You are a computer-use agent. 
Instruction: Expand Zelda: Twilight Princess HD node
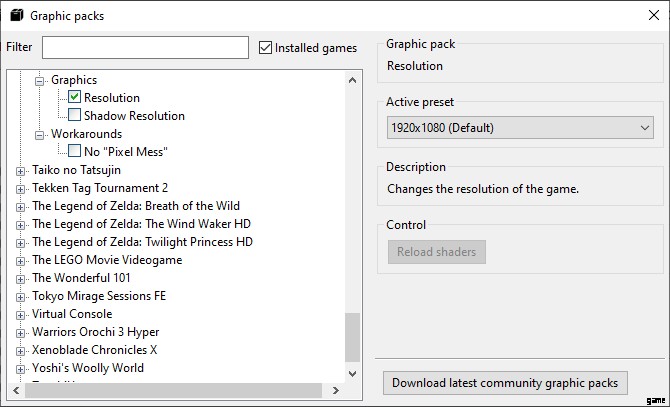point(20,243)
